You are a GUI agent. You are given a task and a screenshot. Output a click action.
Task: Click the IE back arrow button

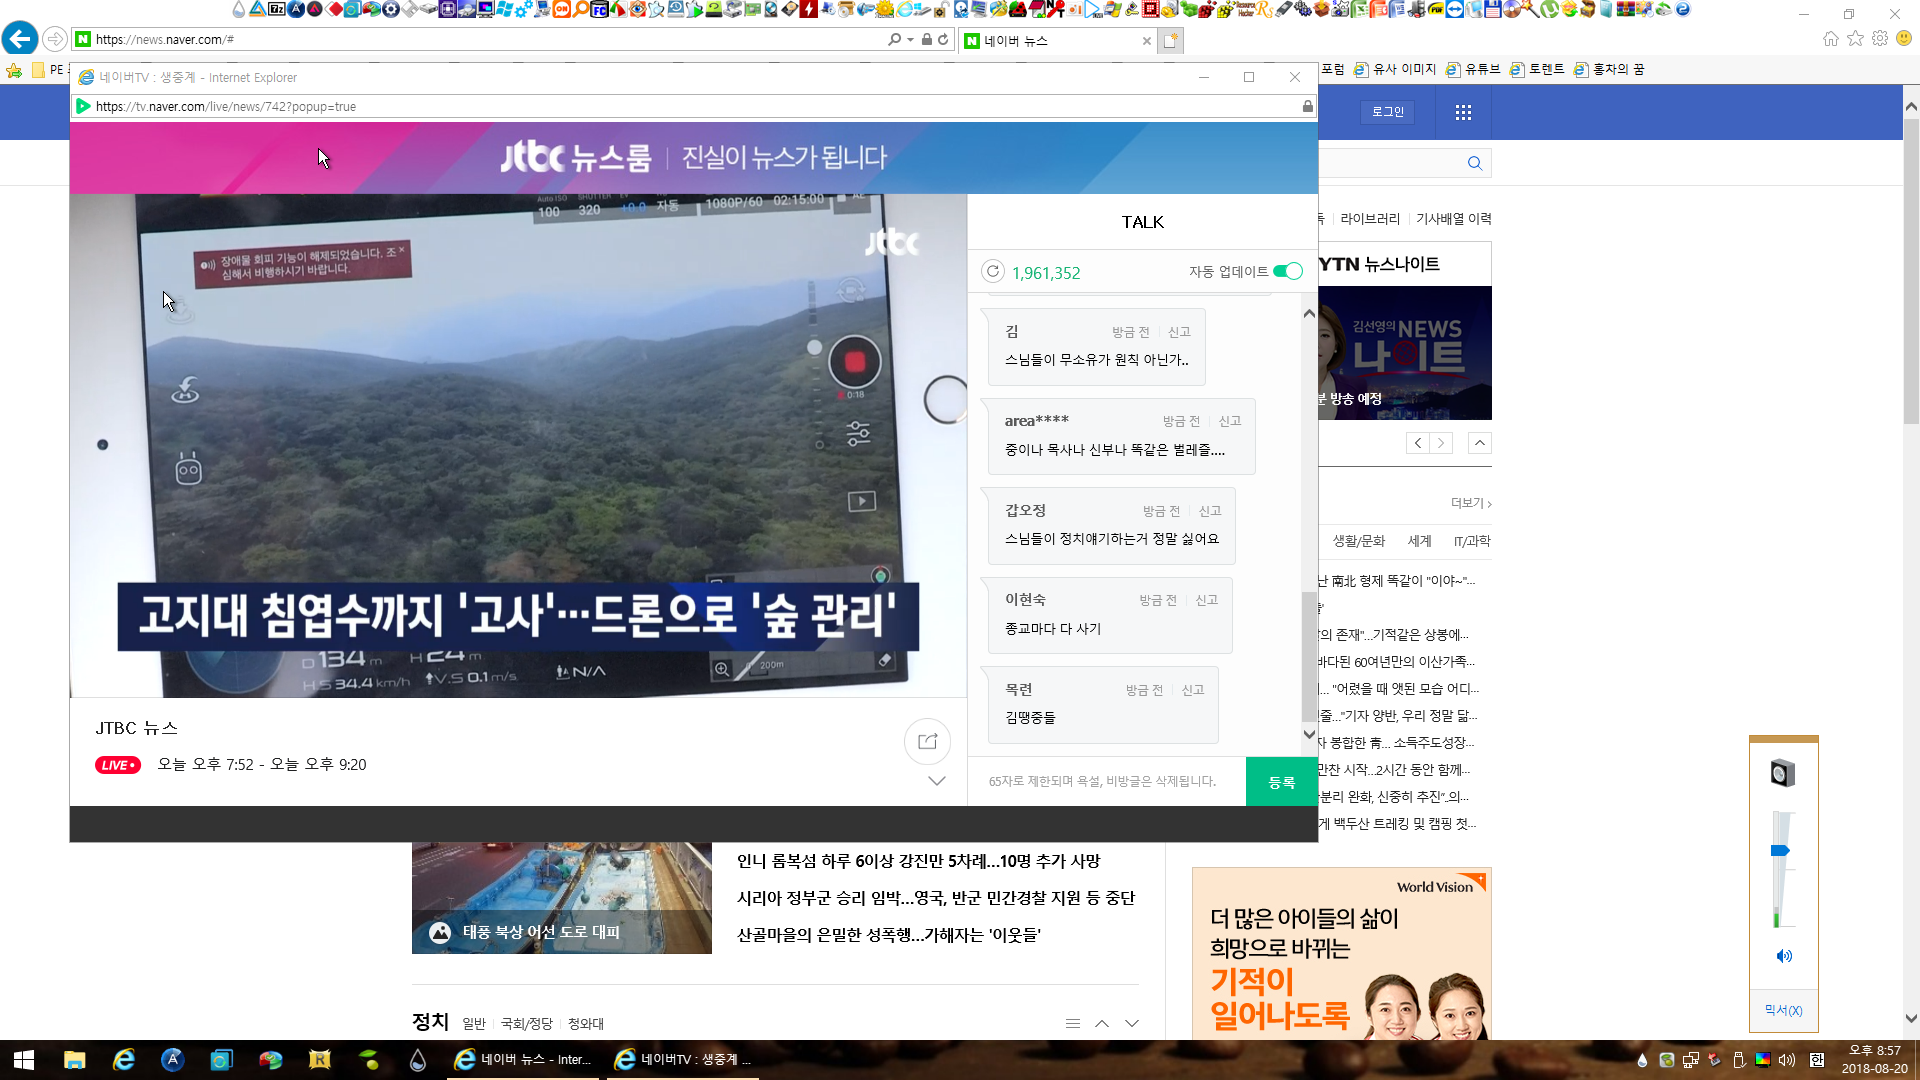coord(20,39)
